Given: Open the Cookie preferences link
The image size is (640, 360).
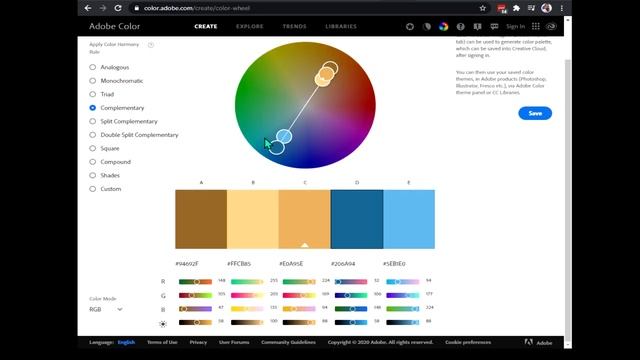Looking at the screenshot, I should 468,342.
